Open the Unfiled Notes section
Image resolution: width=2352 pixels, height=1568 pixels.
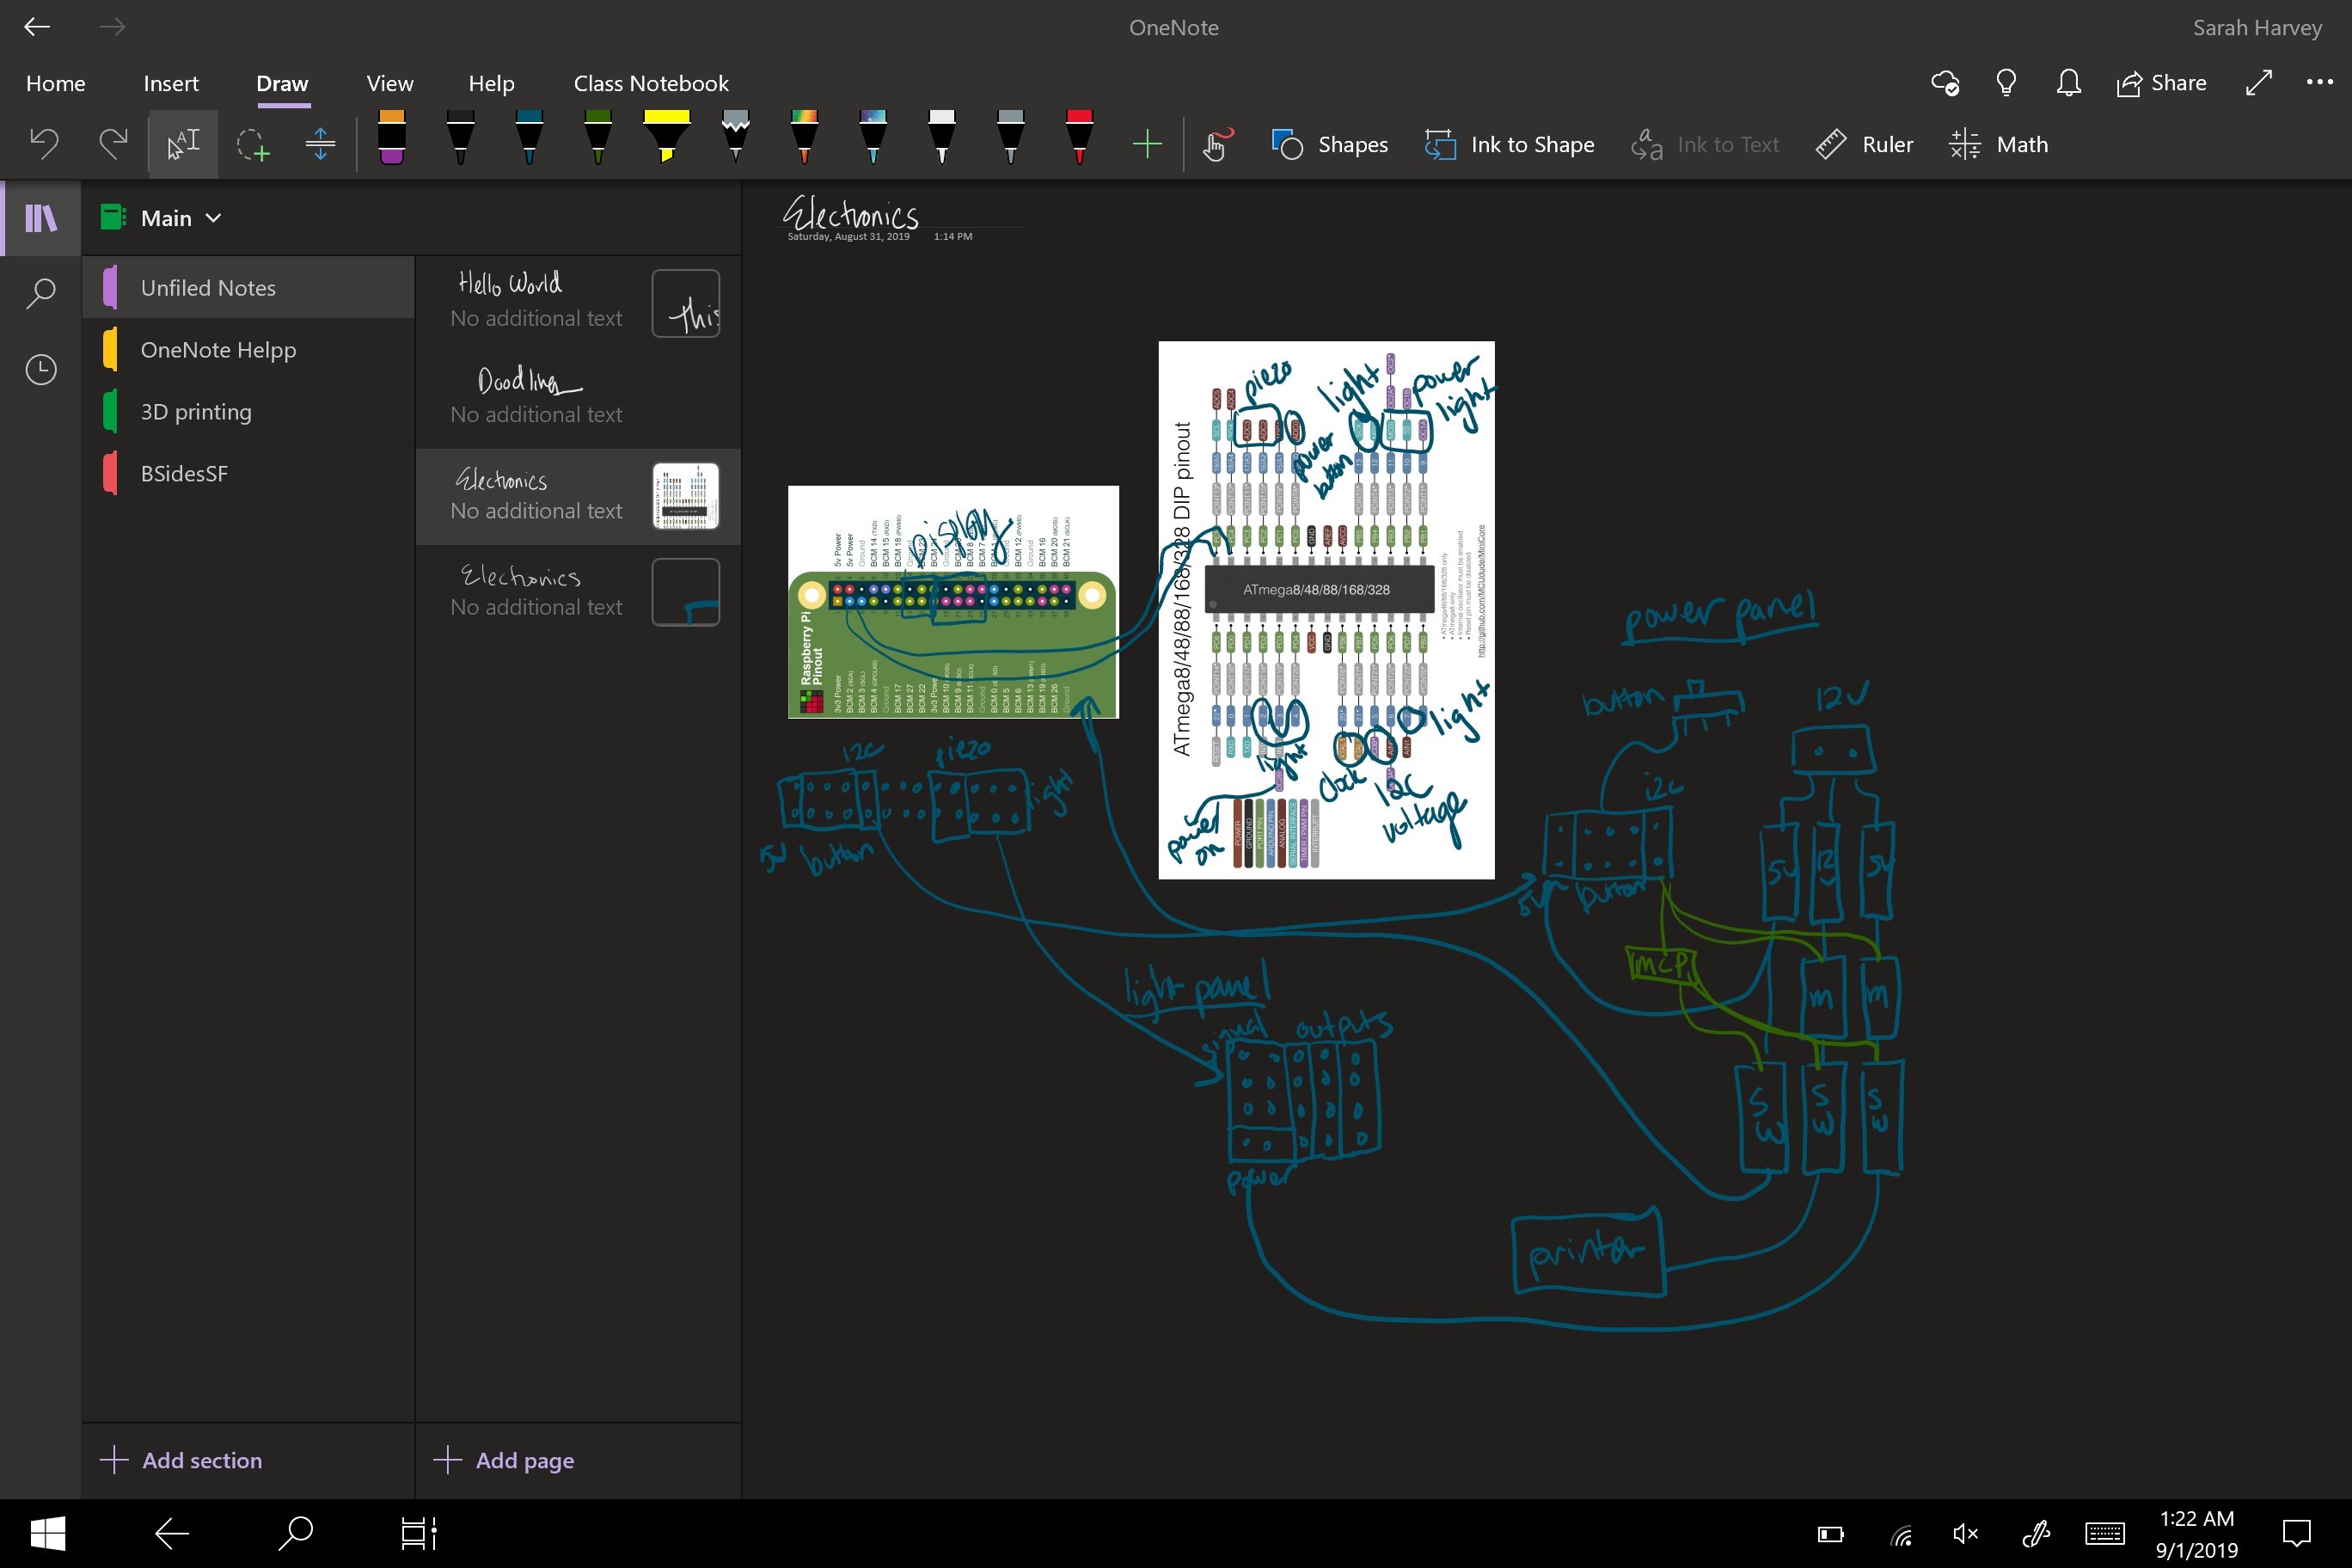point(248,288)
